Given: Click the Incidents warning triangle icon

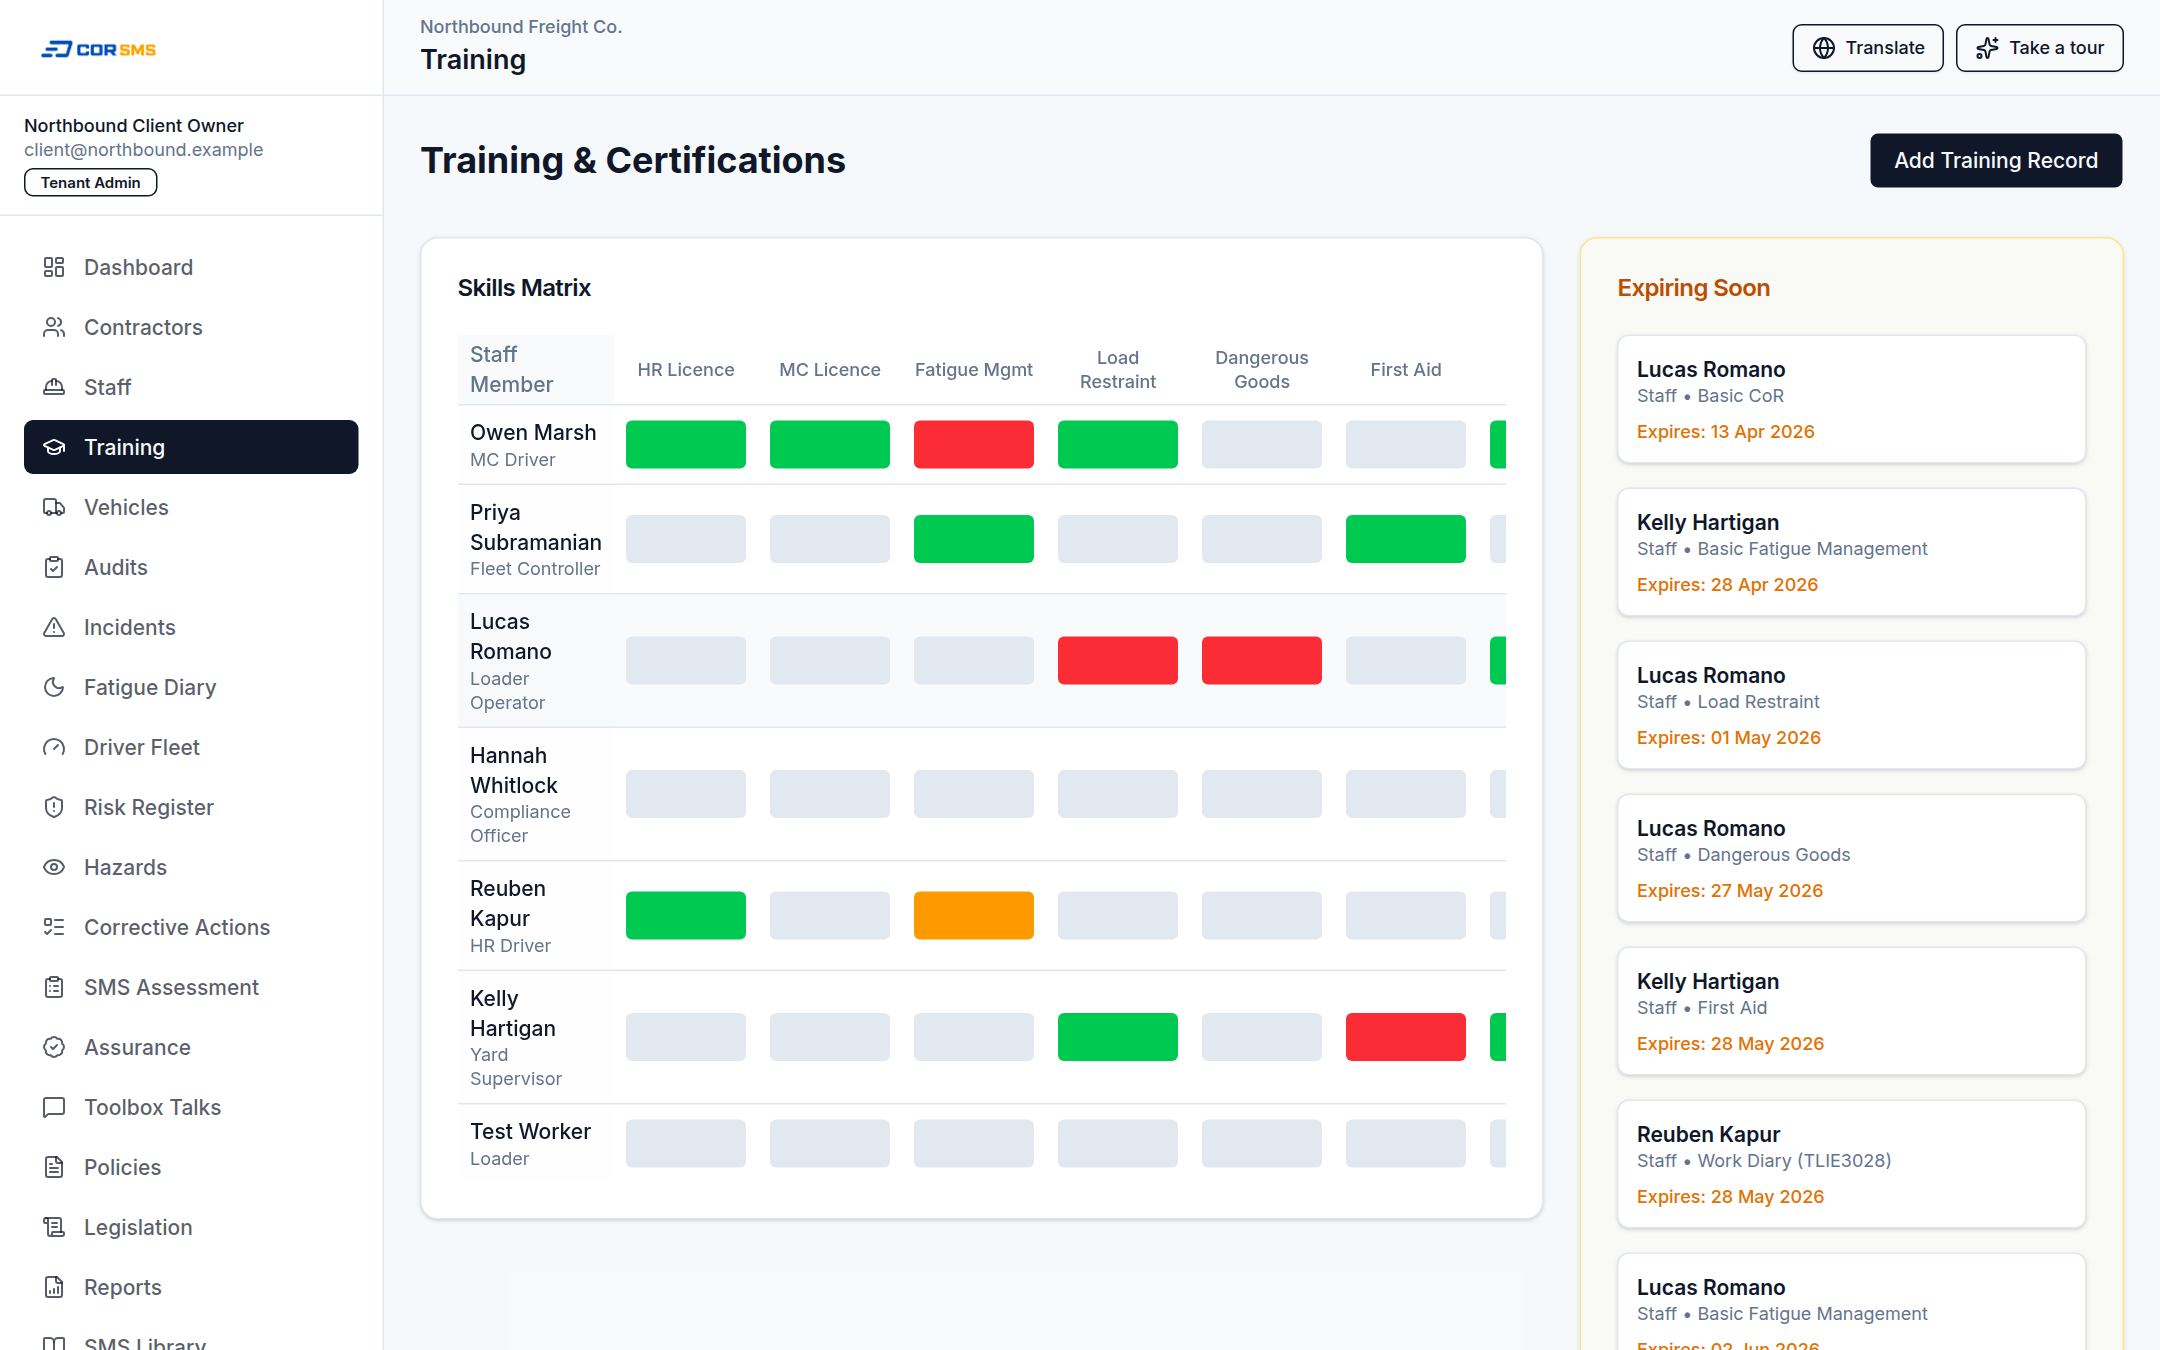Looking at the screenshot, I should point(54,627).
